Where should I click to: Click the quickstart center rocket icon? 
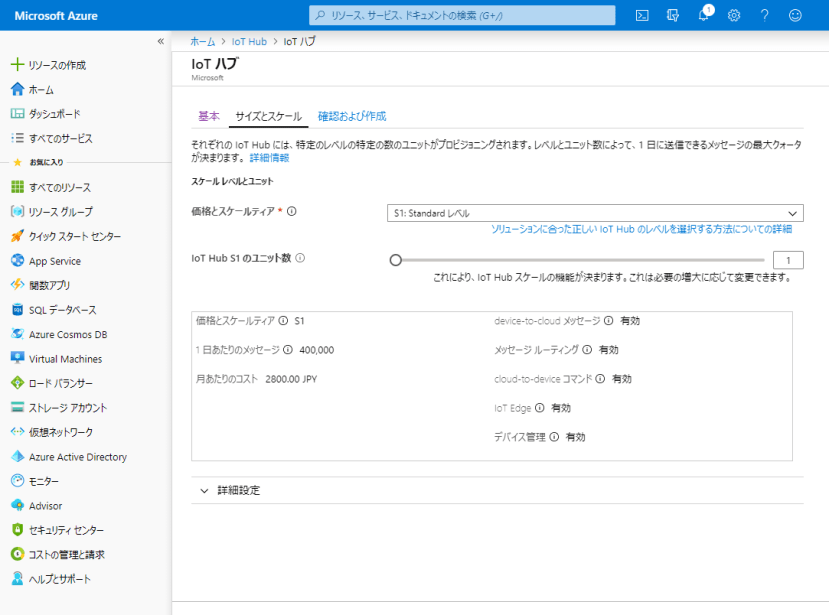click(x=17, y=236)
